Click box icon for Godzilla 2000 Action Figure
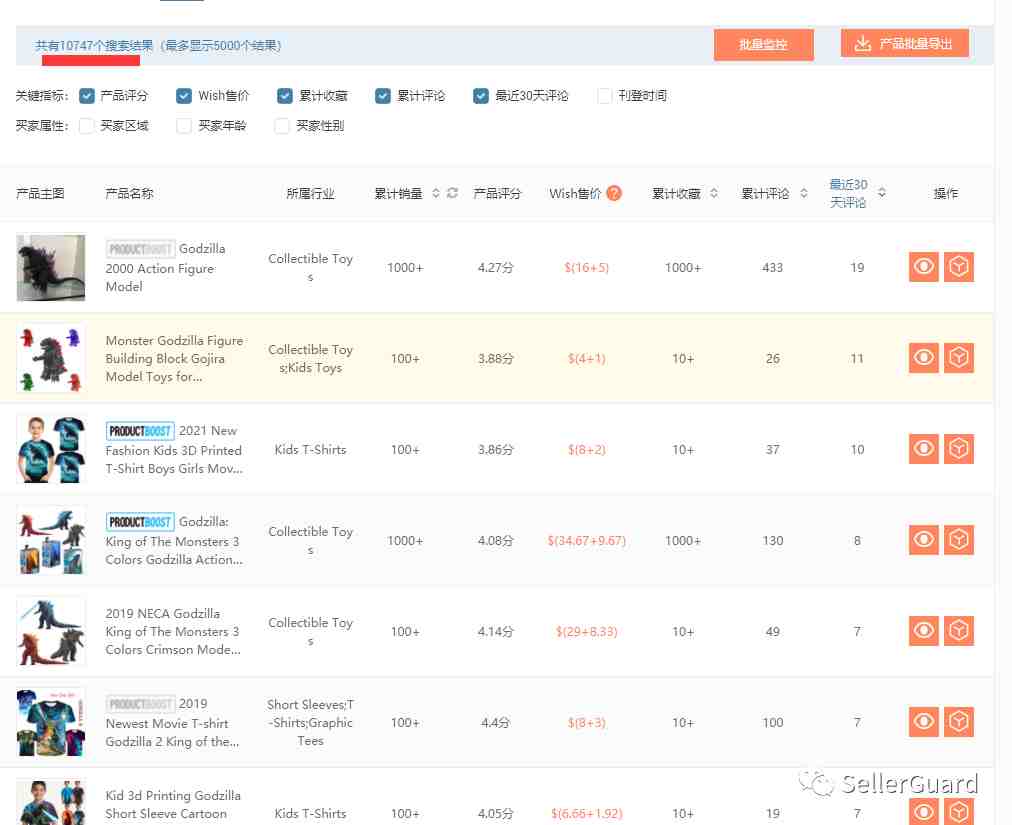This screenshot has width=1012, height=825. pos(958,267)
